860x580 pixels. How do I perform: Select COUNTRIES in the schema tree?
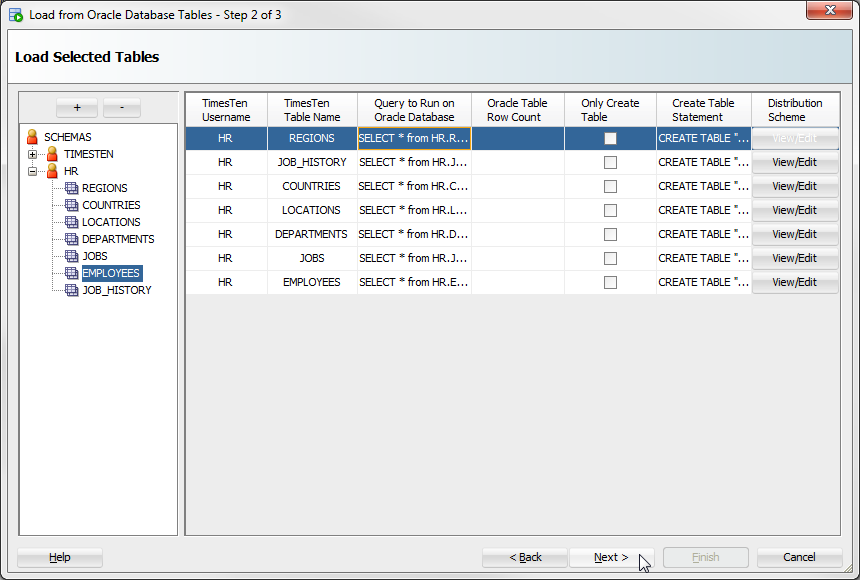coord(111,205)
